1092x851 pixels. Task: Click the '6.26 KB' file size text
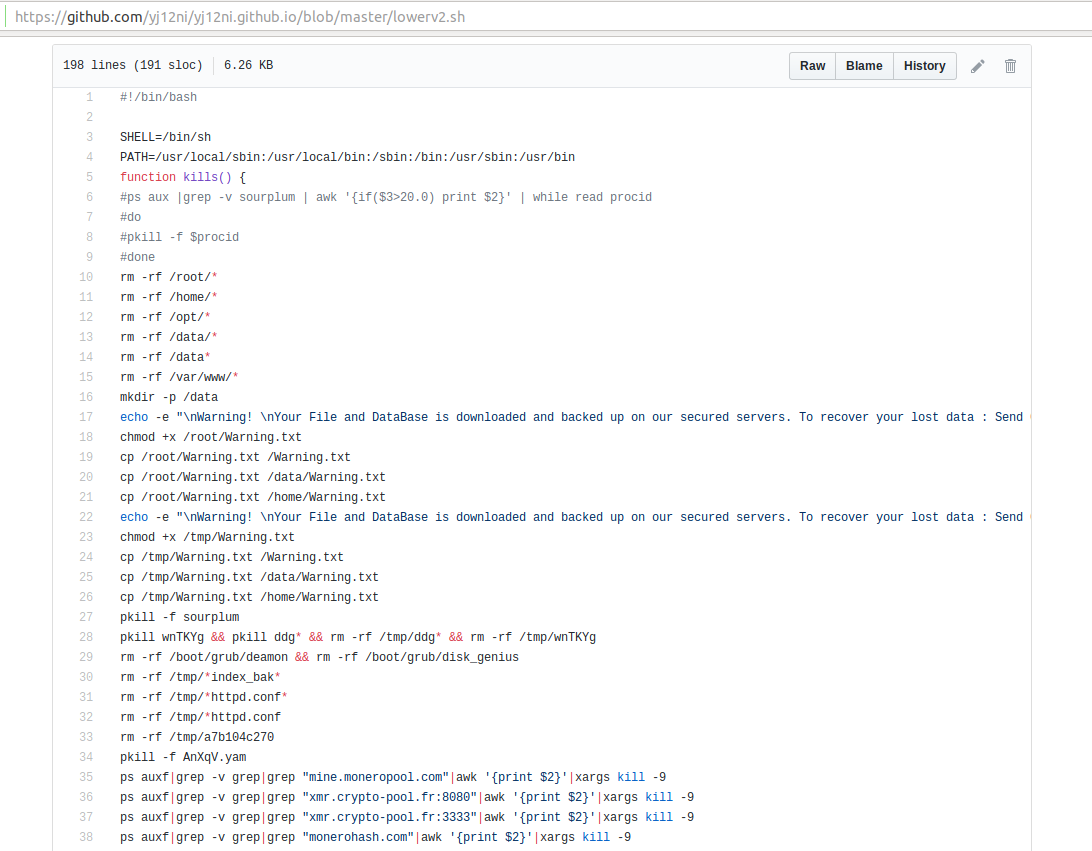click(x=249, y=65)
